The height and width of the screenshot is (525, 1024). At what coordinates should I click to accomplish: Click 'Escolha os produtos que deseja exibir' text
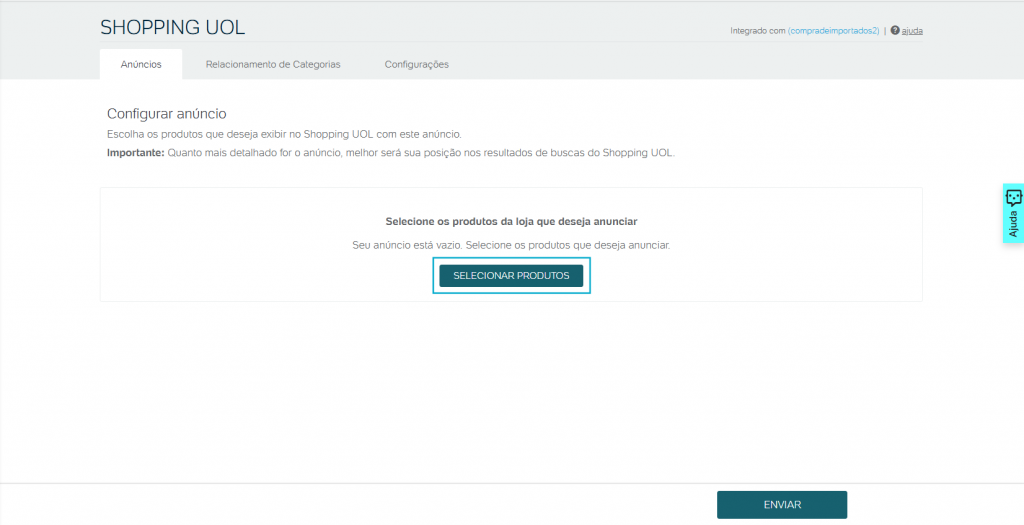[284, 135]
